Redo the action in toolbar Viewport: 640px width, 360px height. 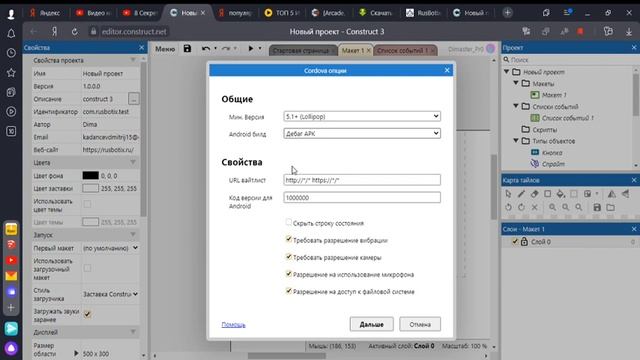226,49
